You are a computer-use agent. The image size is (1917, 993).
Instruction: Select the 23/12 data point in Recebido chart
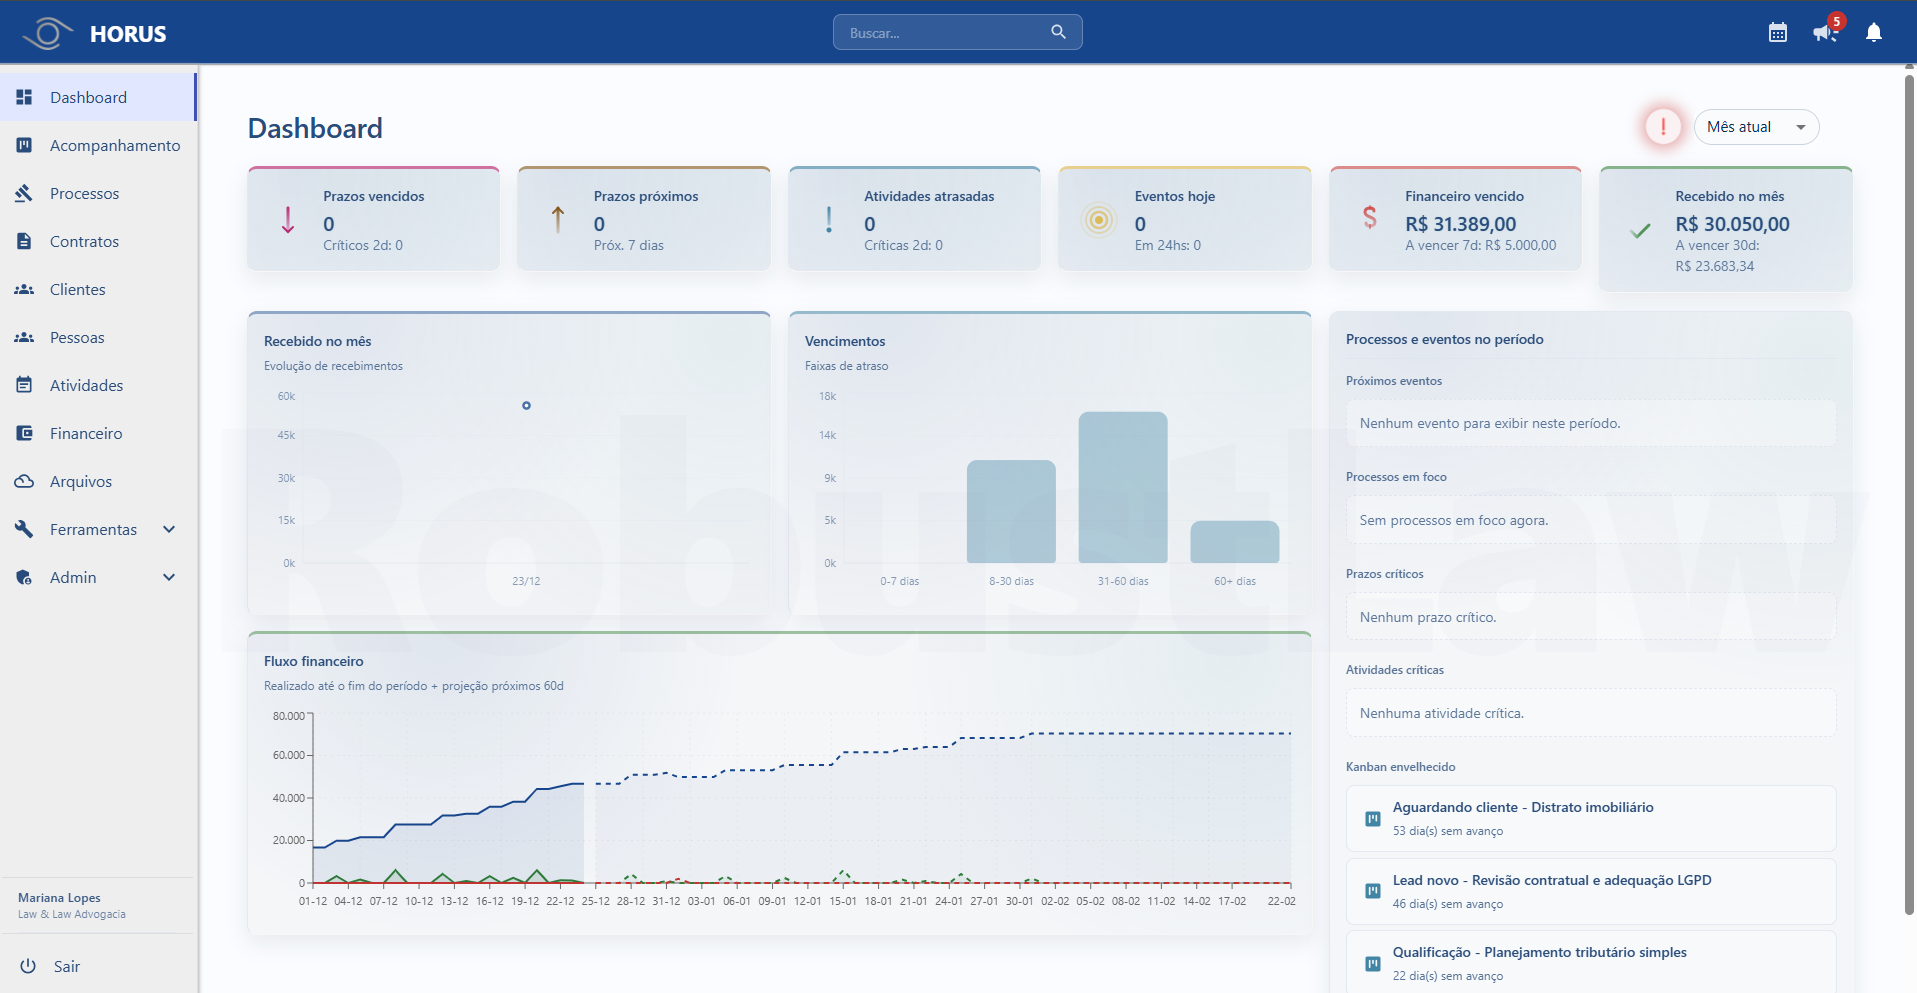(526, 405)
